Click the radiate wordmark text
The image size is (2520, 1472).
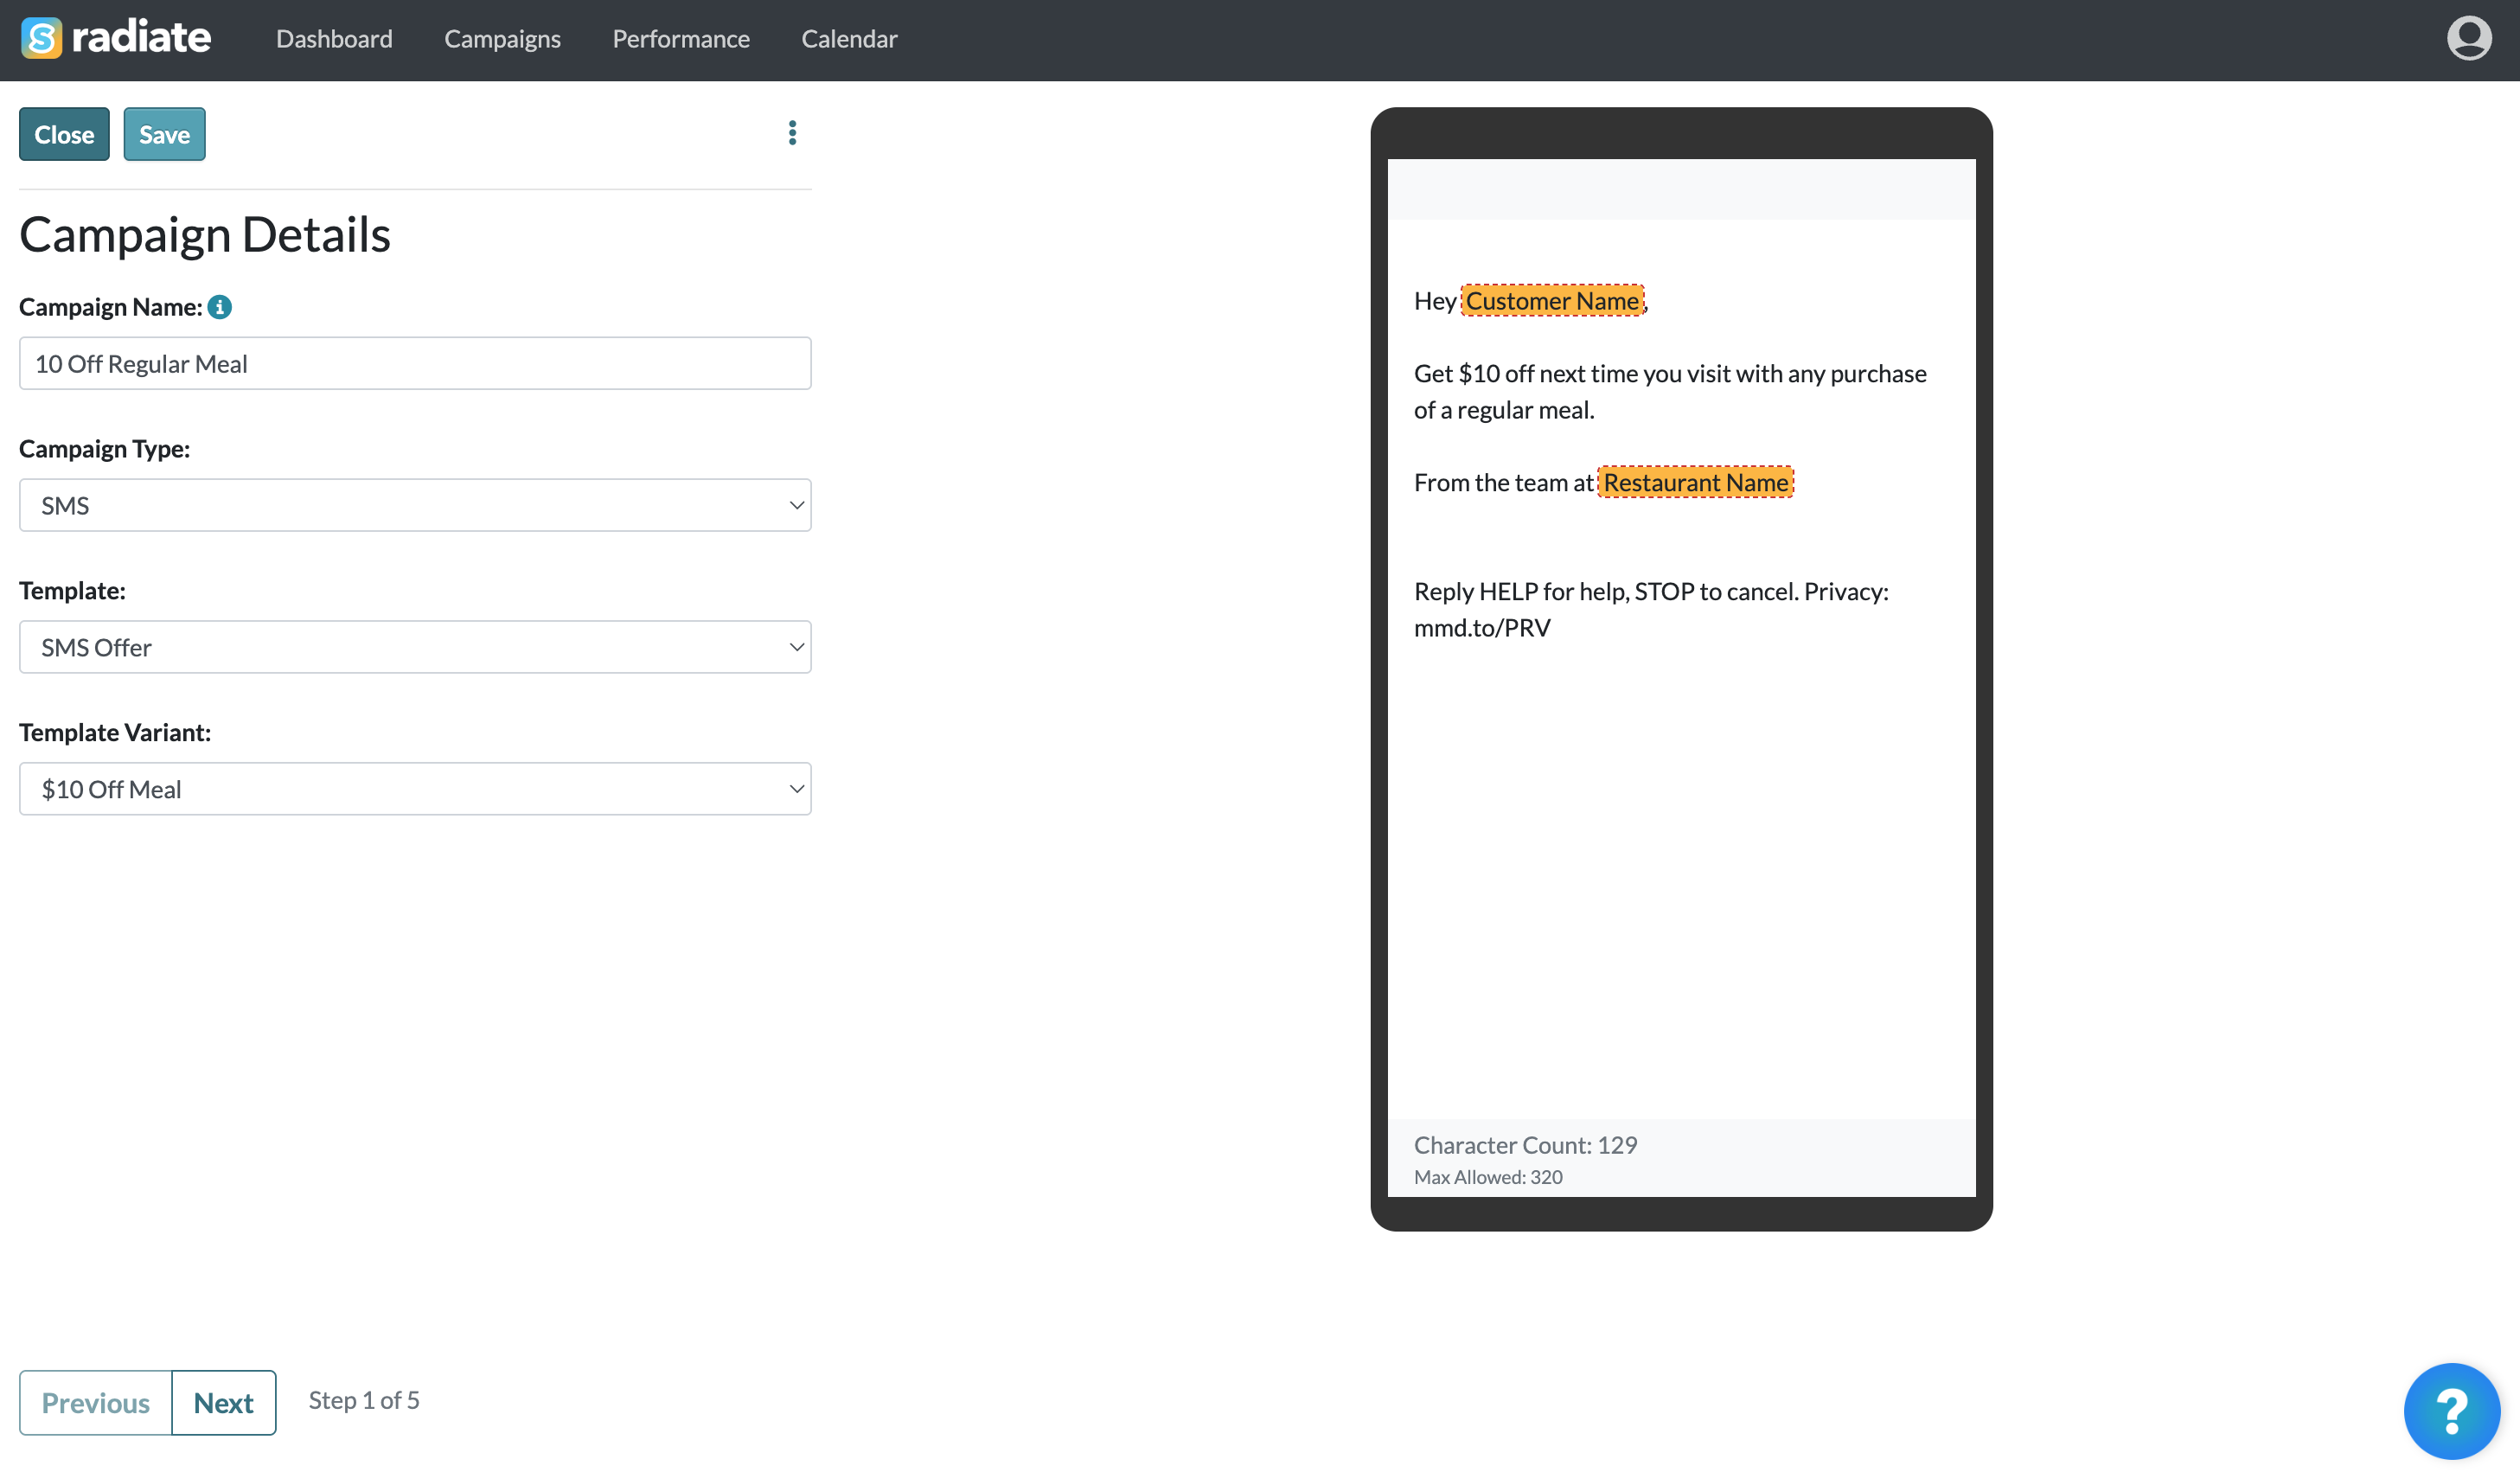coord(141,39)
